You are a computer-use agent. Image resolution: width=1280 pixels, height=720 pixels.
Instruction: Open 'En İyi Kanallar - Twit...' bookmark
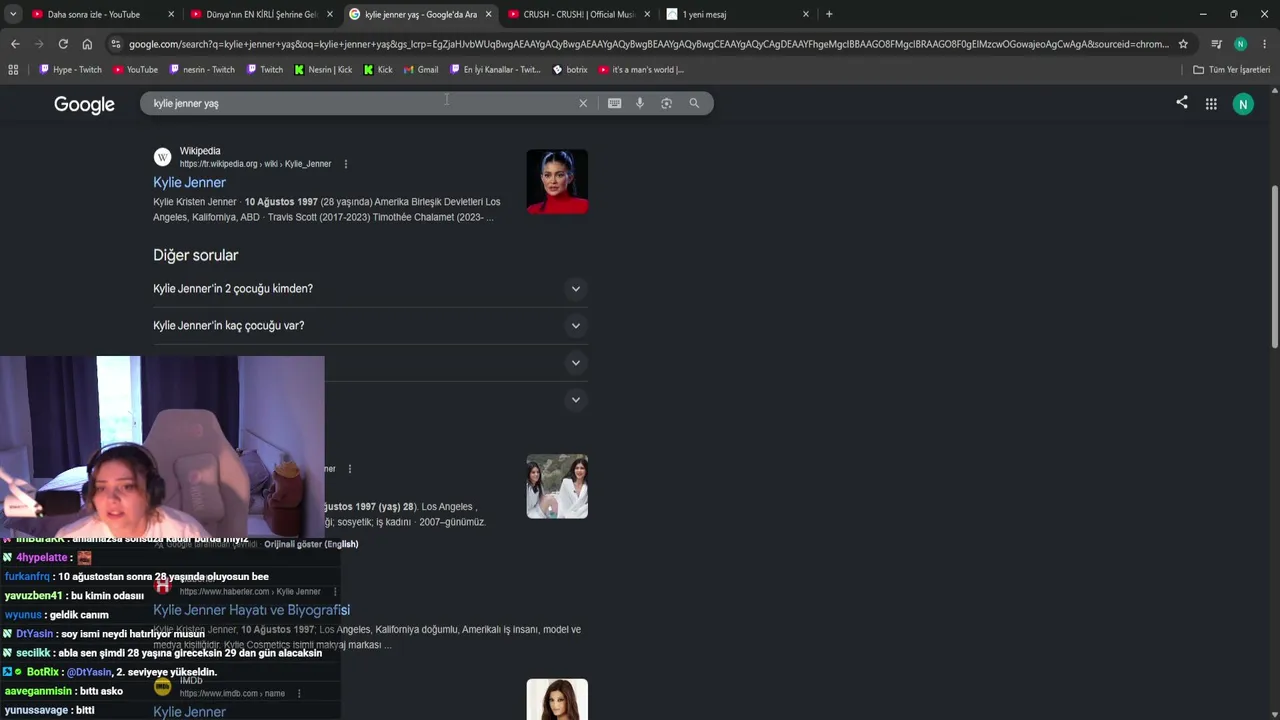pos(495,70)
